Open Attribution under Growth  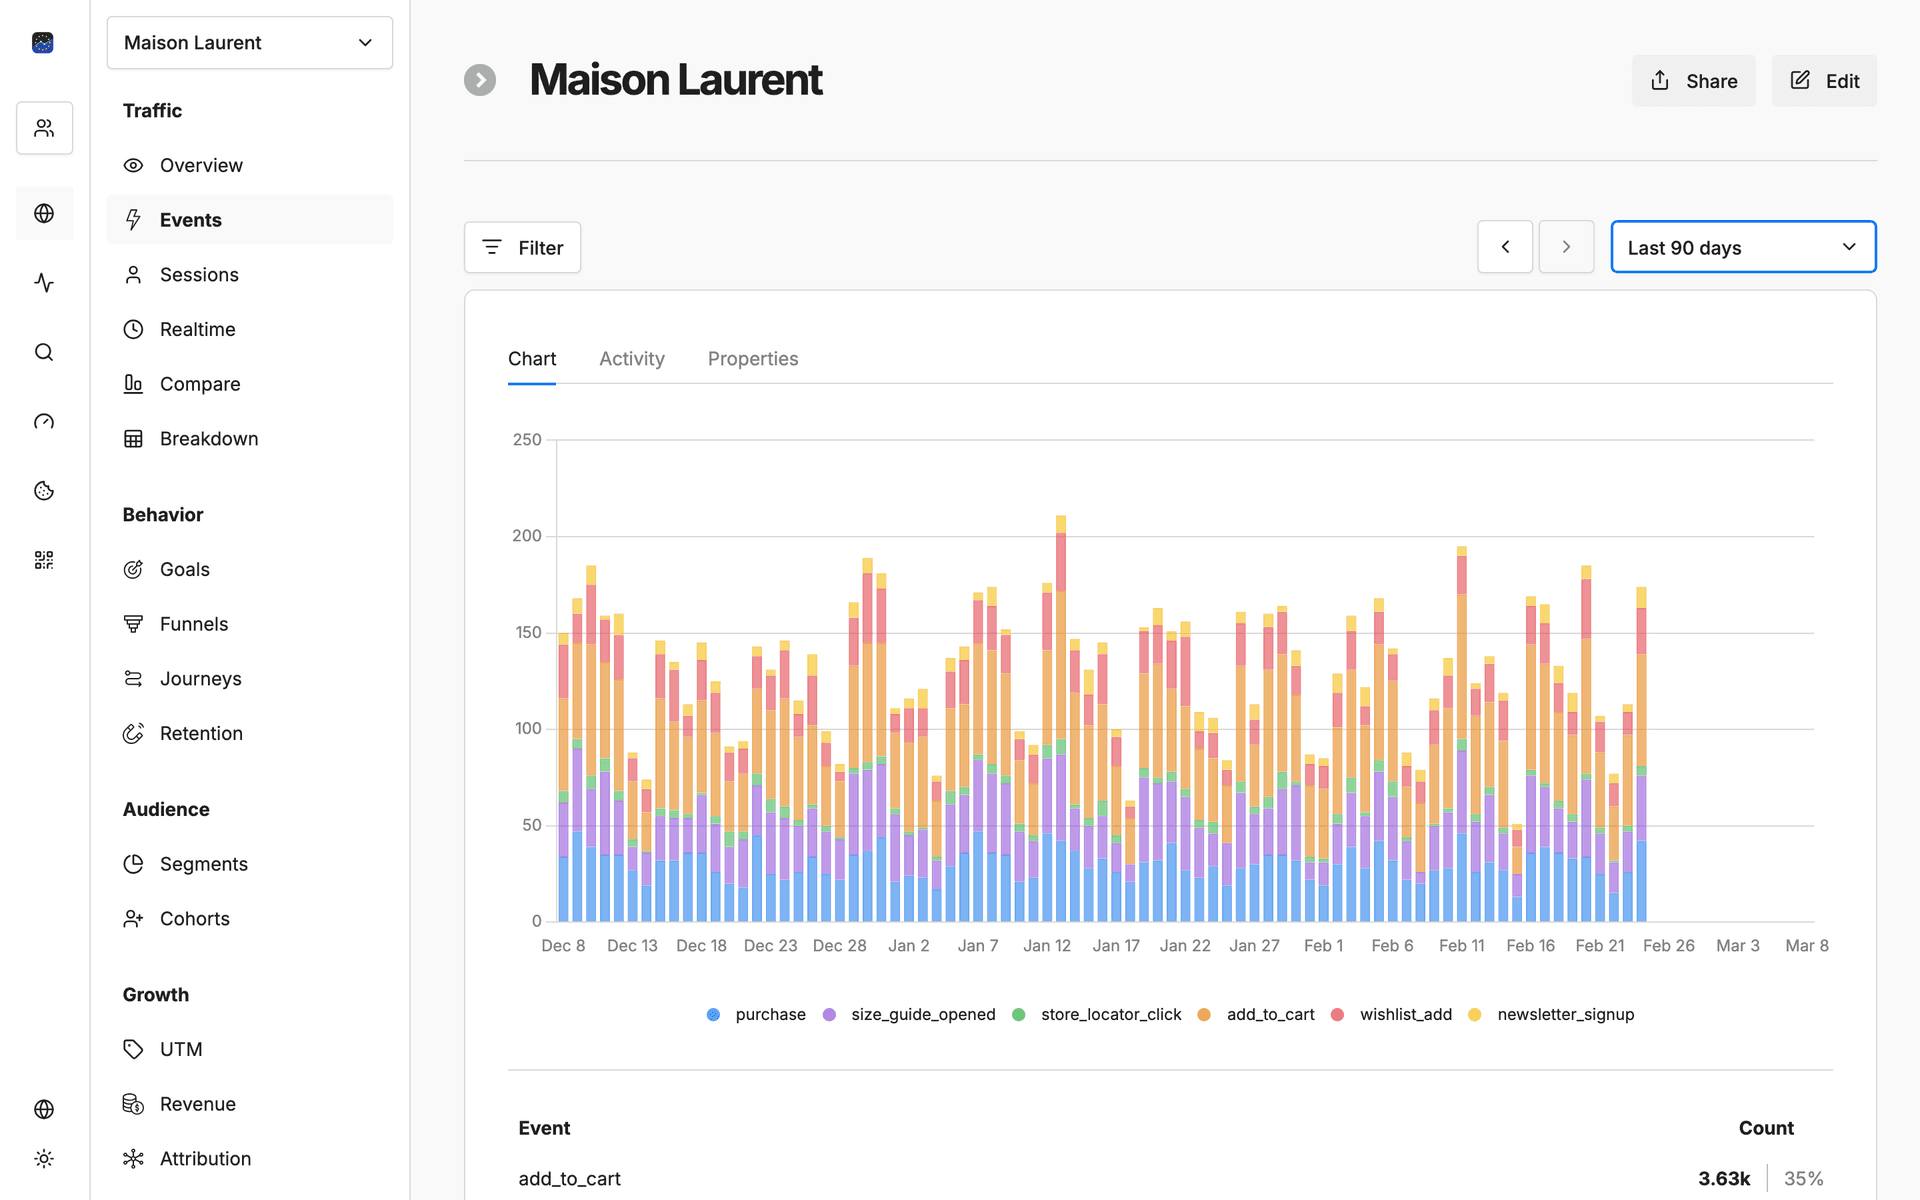(x=250, y=1158)
